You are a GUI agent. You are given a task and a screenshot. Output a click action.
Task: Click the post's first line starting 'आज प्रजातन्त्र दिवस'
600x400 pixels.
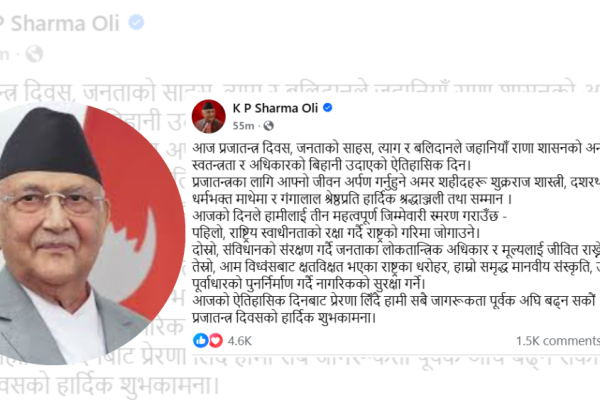pyautogui.click(x=396, y=148)
